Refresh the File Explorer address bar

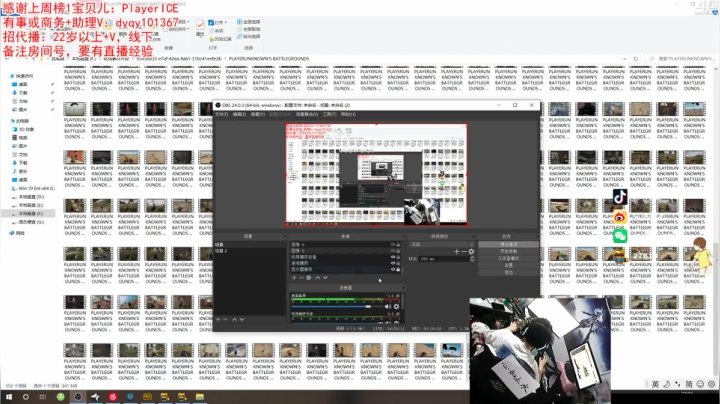tap(636, 59)
